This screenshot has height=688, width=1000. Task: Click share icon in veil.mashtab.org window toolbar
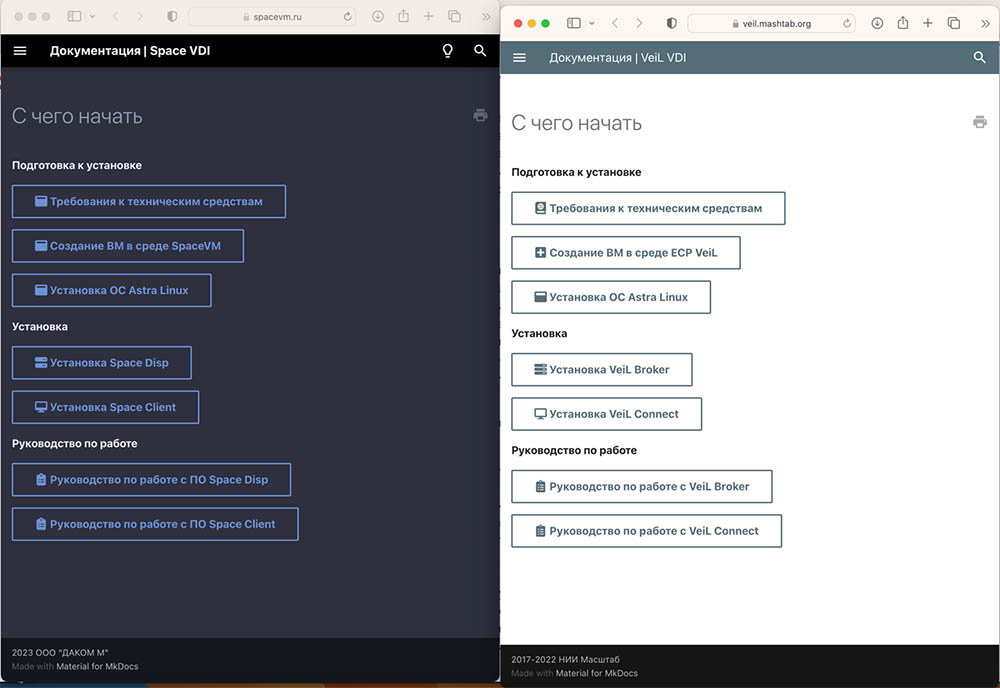902,23
